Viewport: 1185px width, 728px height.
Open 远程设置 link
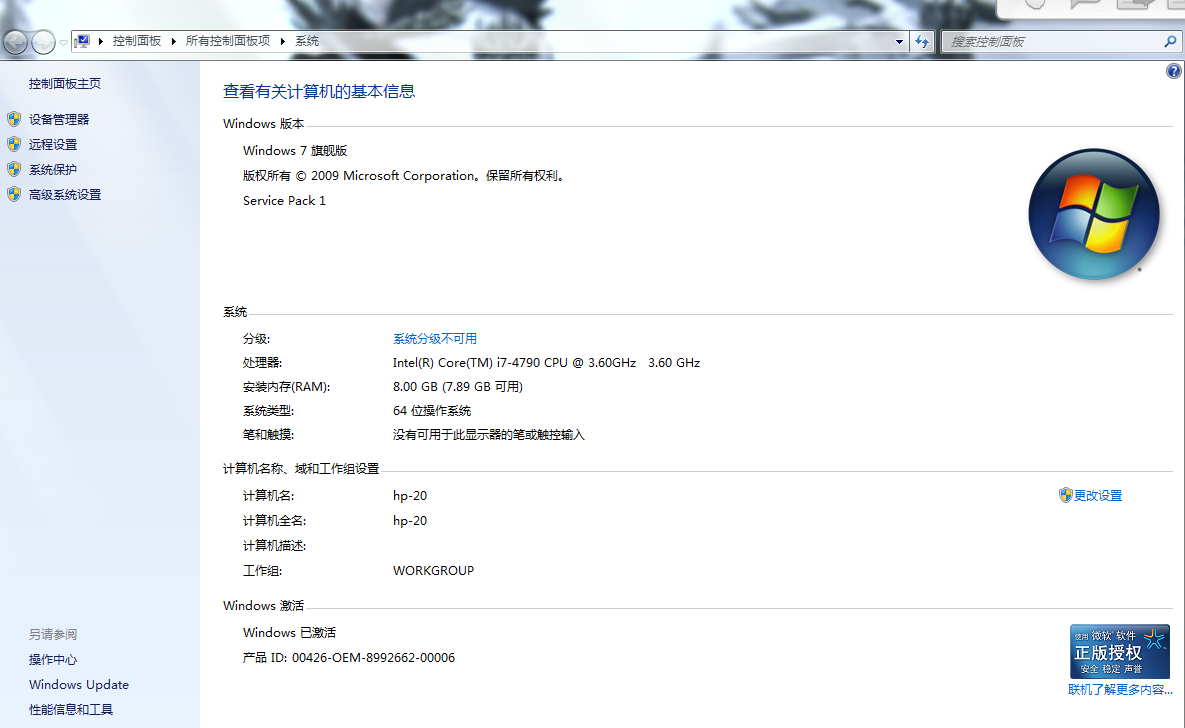click(53, 144)
